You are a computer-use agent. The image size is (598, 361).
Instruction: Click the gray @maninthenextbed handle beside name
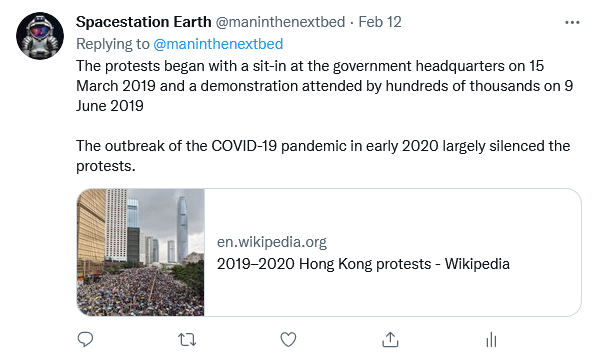click(x=280, y=22)
